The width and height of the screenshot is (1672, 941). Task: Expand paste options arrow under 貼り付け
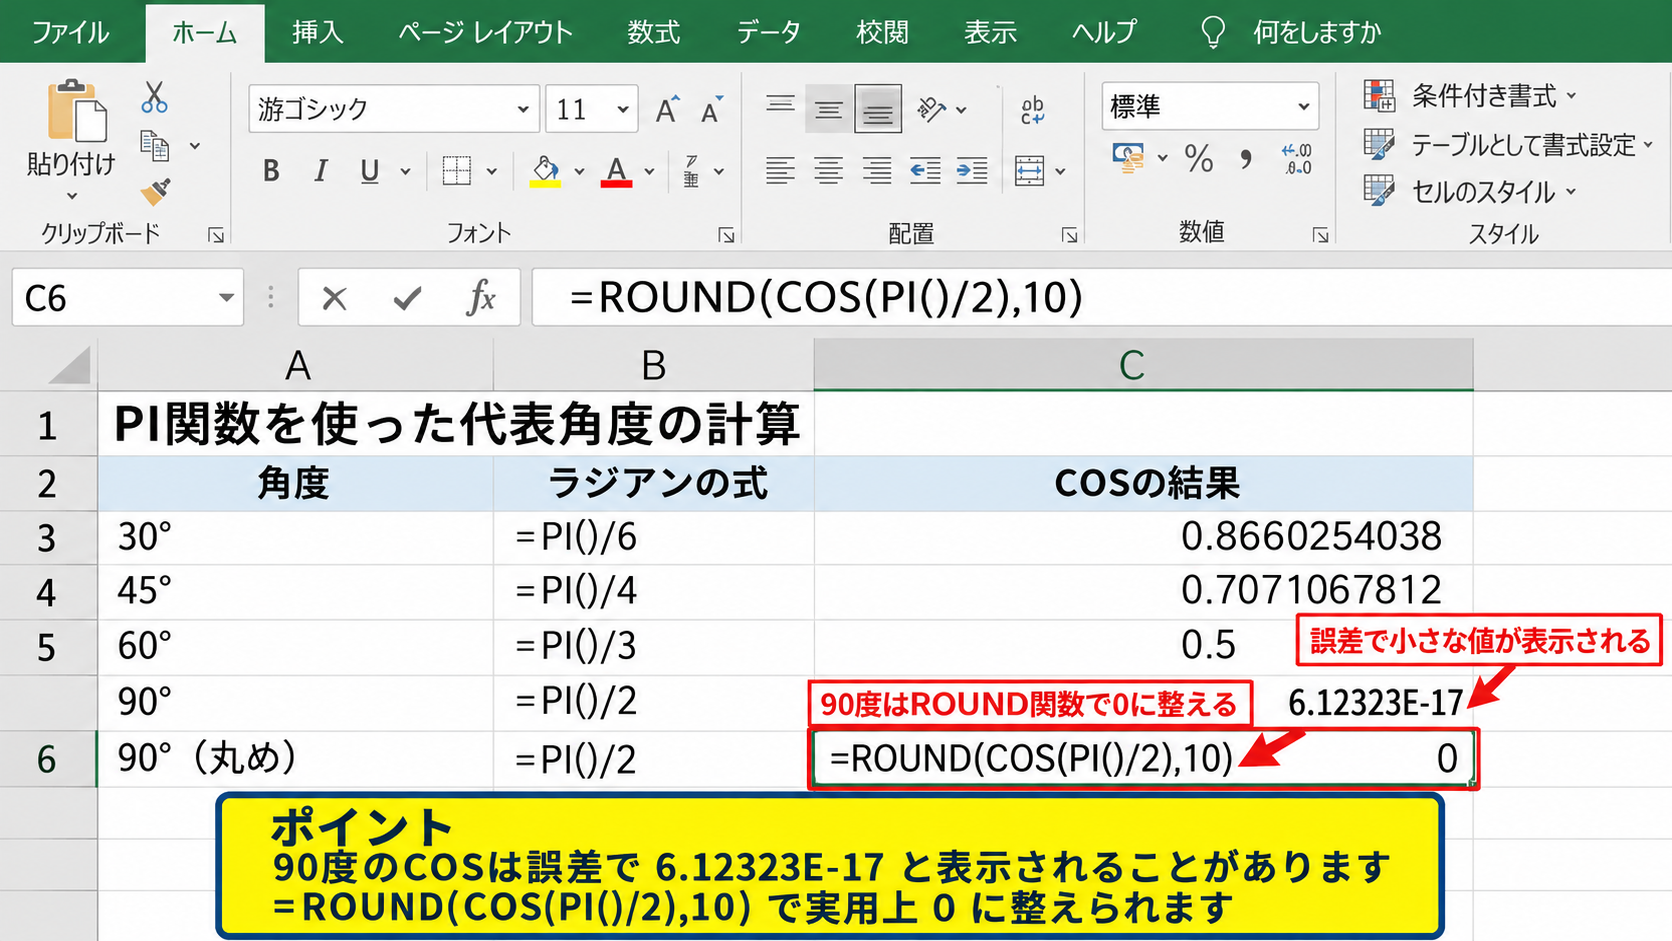pos(72,196)
